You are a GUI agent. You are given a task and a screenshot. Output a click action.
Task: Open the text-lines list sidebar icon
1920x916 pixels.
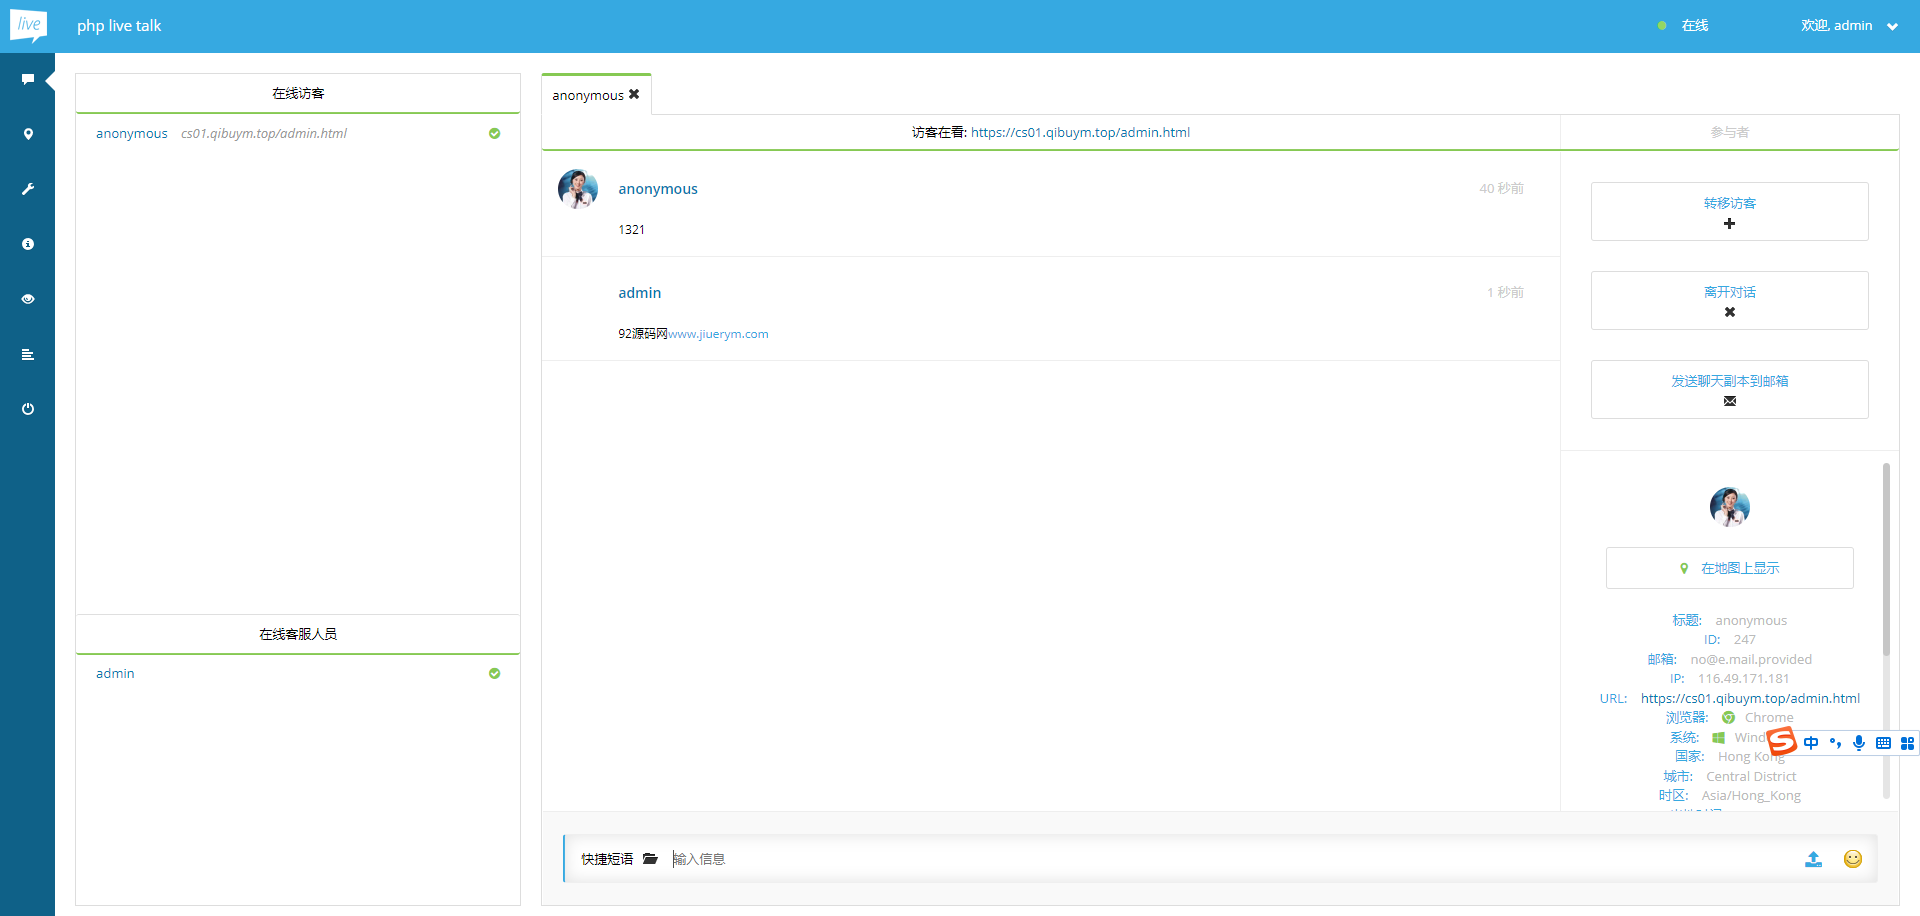[x=28, y=354]
